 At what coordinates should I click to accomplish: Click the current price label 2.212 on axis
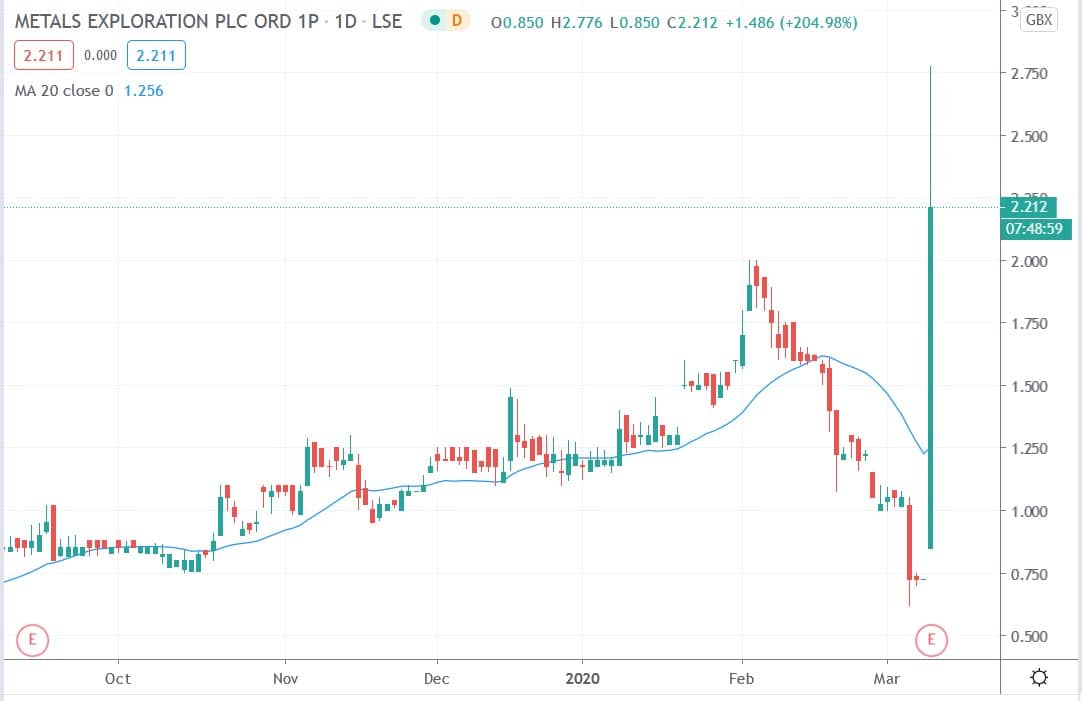[1028, 206]
